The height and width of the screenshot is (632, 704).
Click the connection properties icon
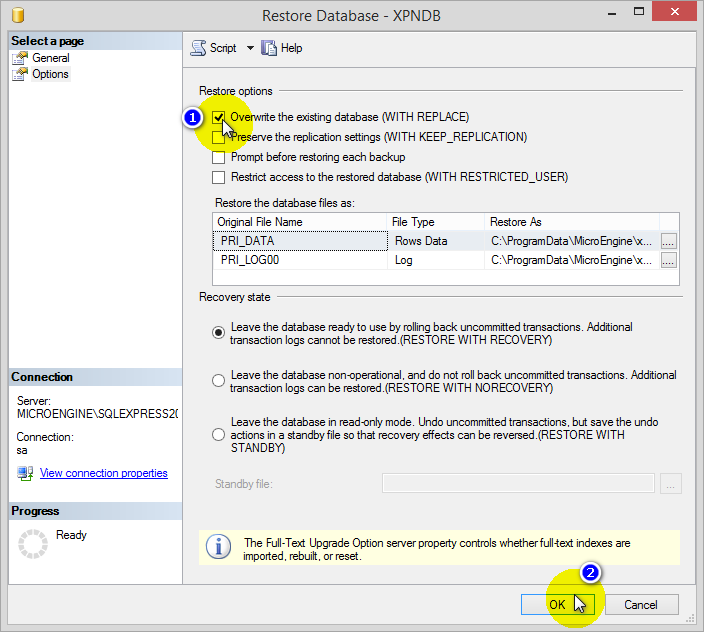[25, 473]
